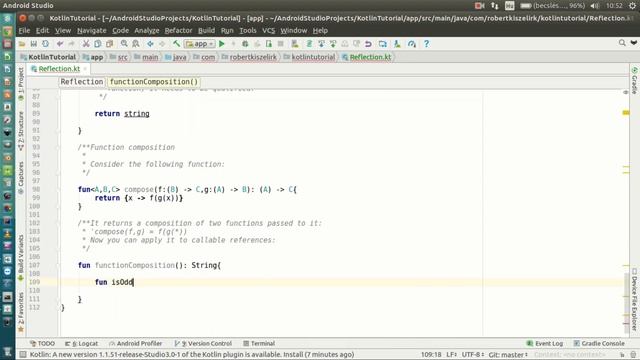Toggle the Project tool window

pyautogui.click(x=21, y=84)
